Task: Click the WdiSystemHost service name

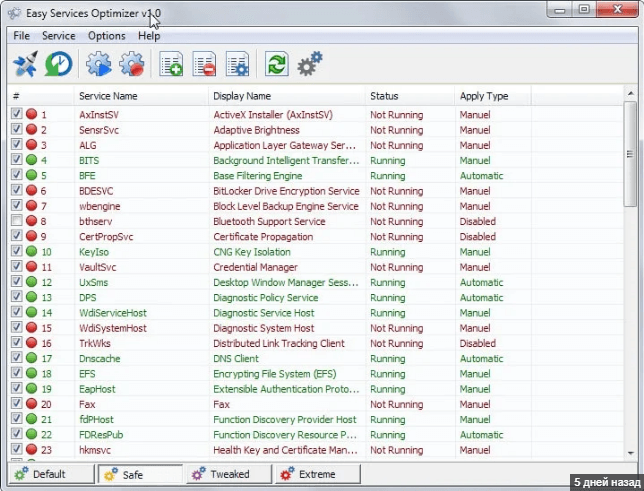Action: click(x=113, y=328)
